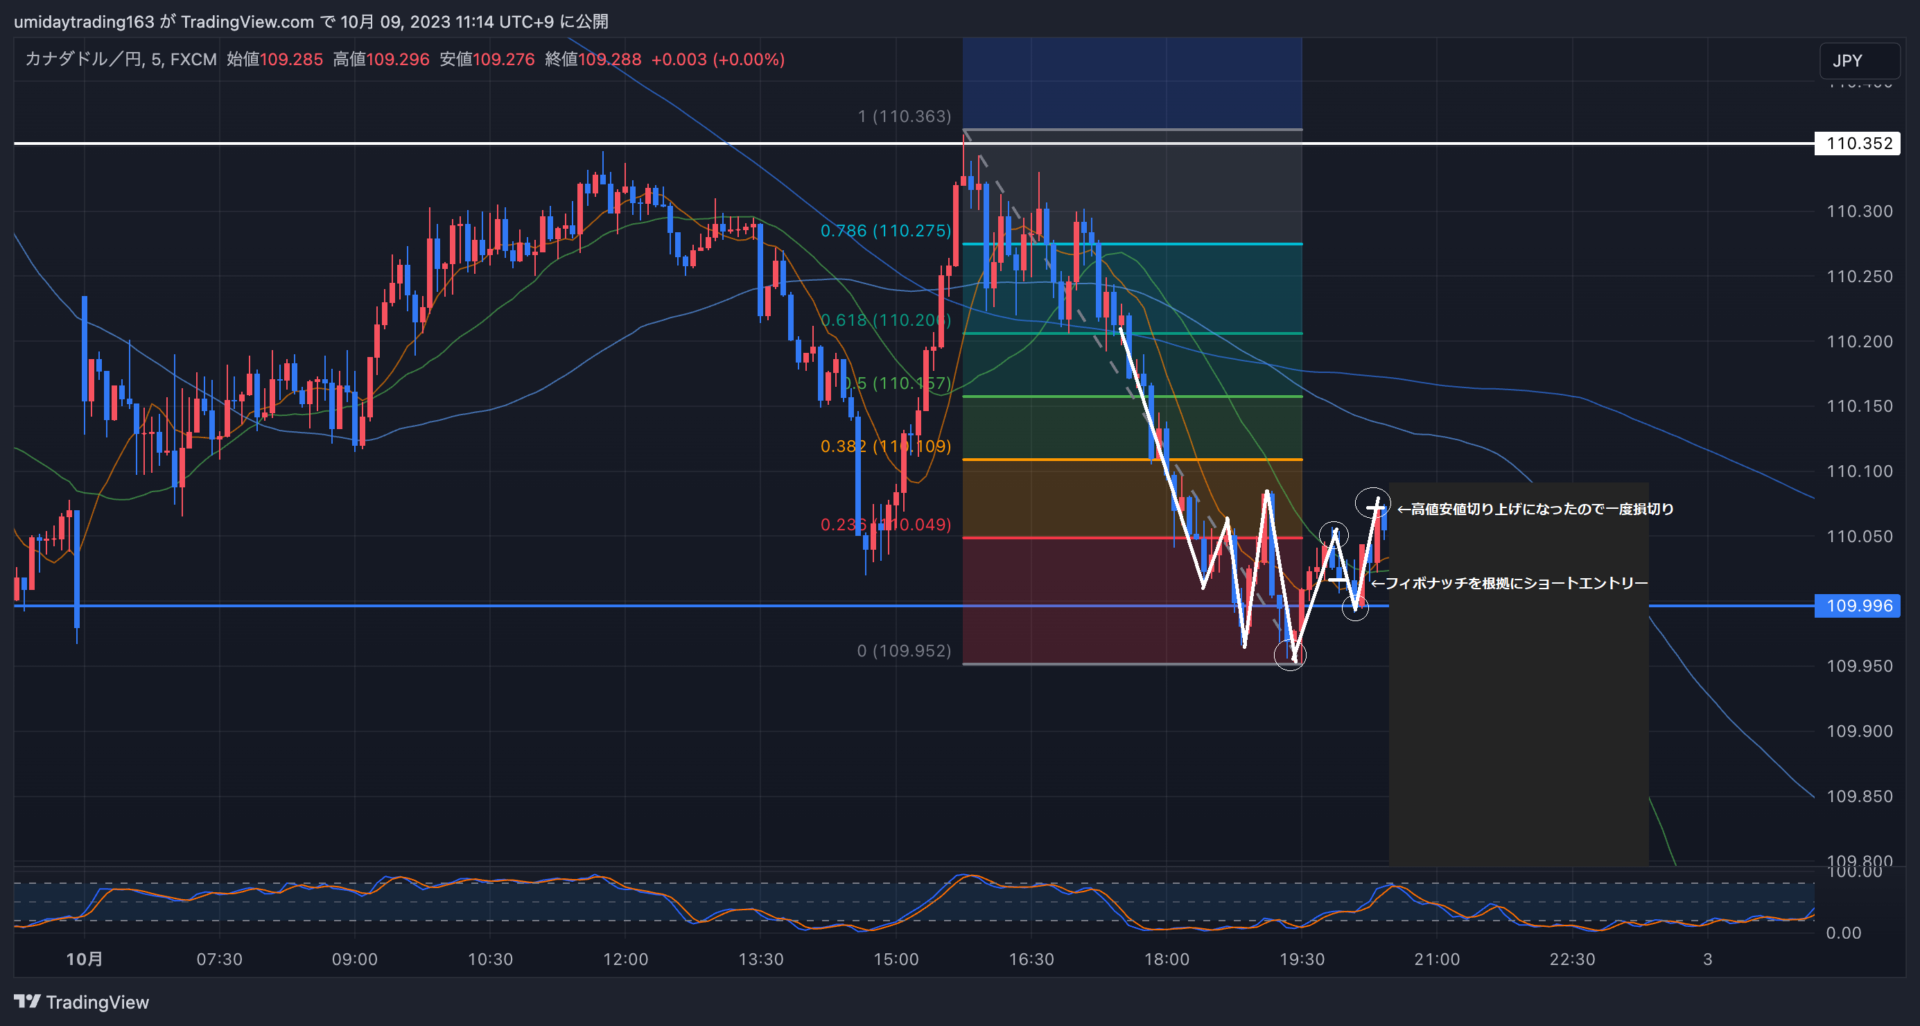This screenshot has width=1920, height=1026.
Task: Select the 19:30 time axis label
Action: 1301,959
